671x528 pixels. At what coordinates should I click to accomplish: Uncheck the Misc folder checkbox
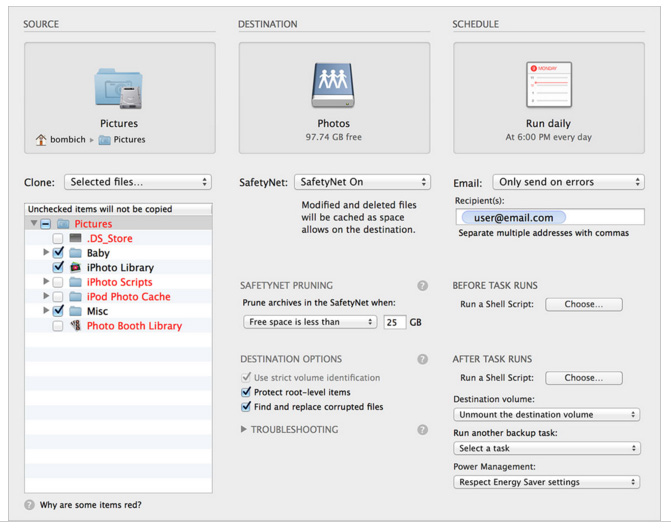(x=58, y=311)
